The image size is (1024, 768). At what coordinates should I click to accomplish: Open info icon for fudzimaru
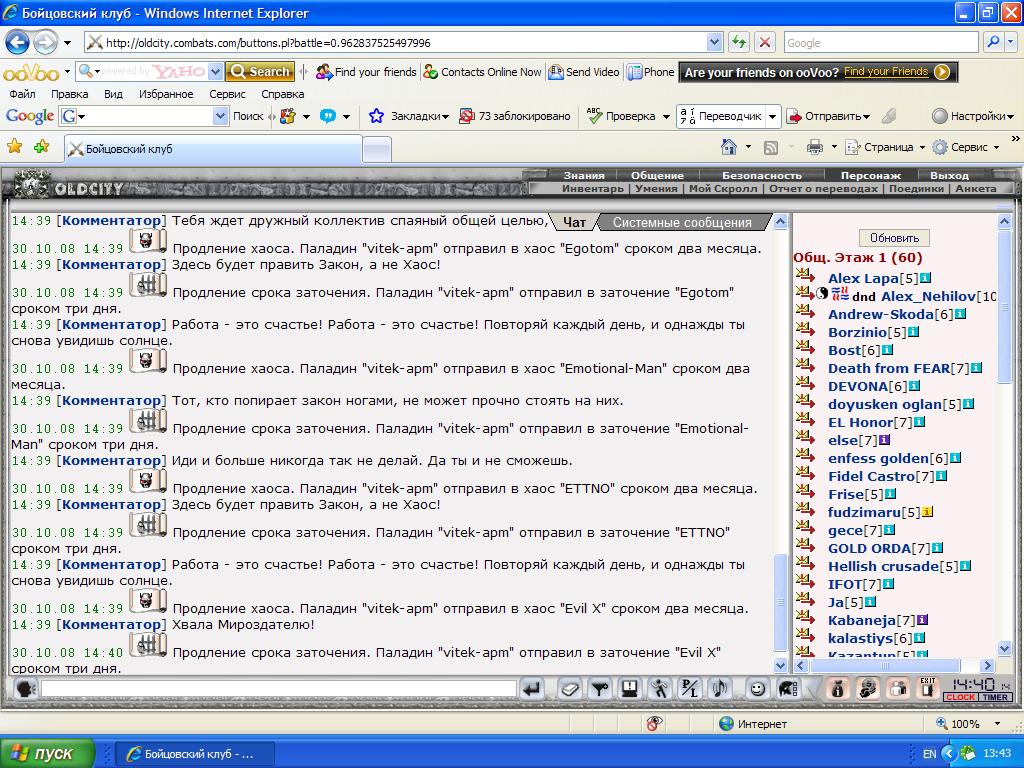coord(928,512)
